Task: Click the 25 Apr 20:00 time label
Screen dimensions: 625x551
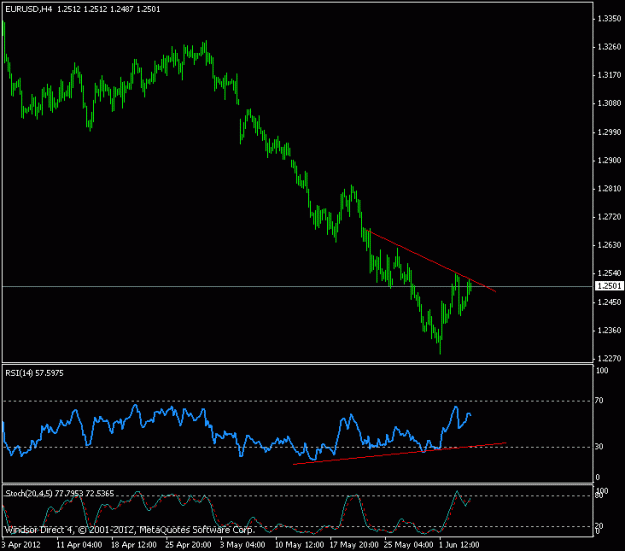Action: [188, 545]
